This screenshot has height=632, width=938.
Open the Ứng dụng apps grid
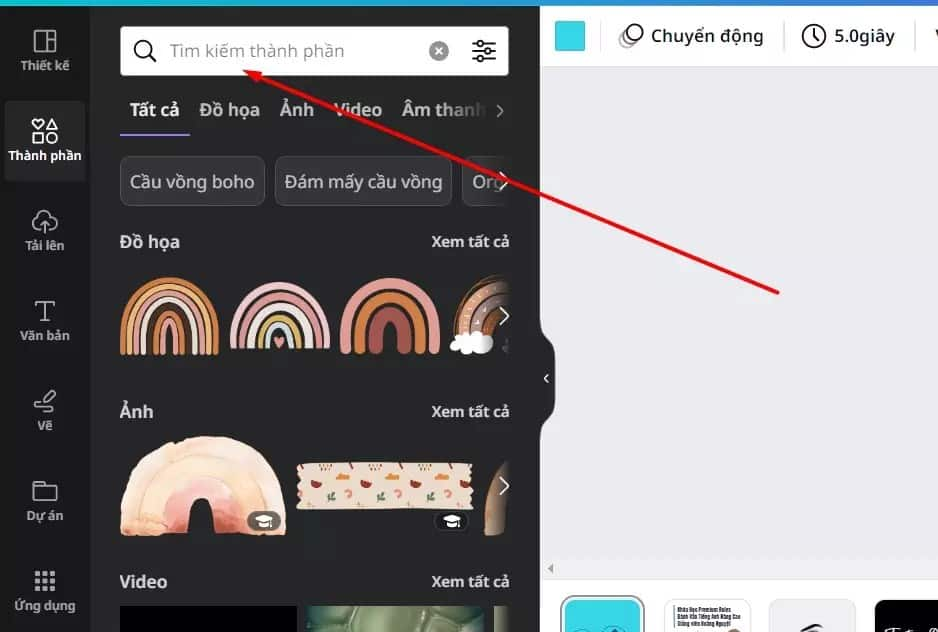point(44,590)
